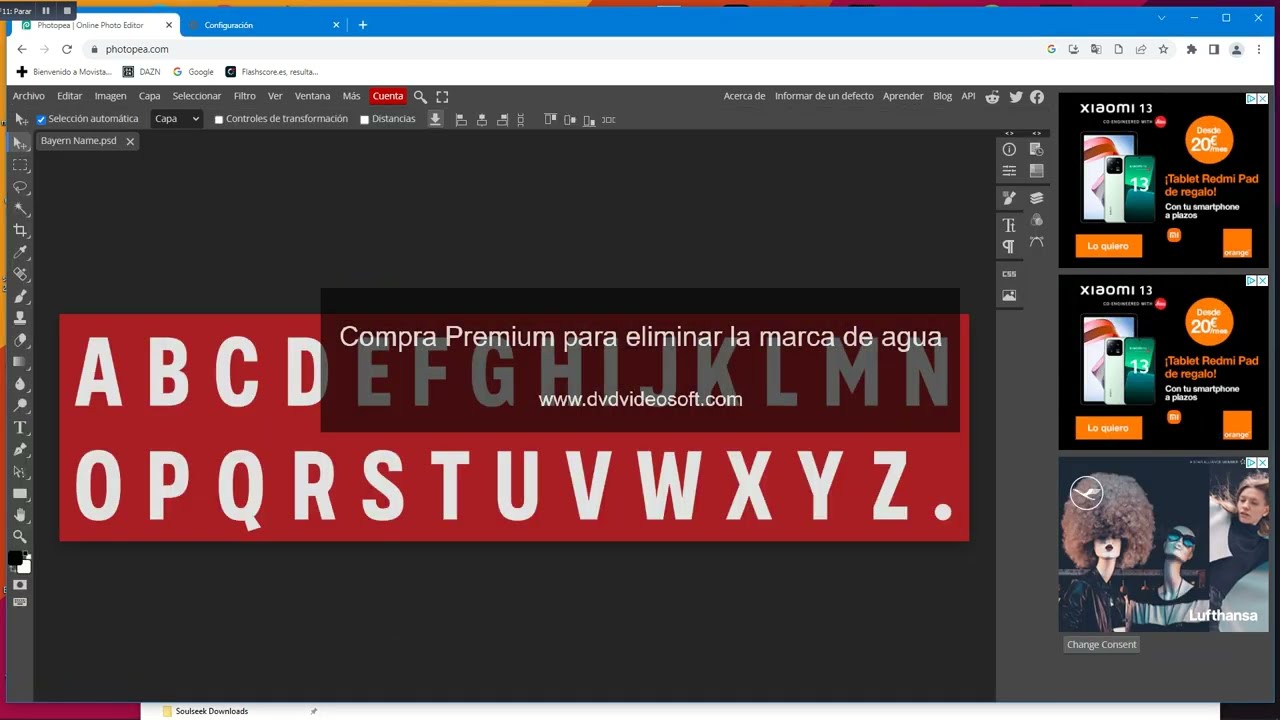Toggle fullscreen mode icon
Image resolution: width=1280 pixels, height=720 pixels.
442,97
